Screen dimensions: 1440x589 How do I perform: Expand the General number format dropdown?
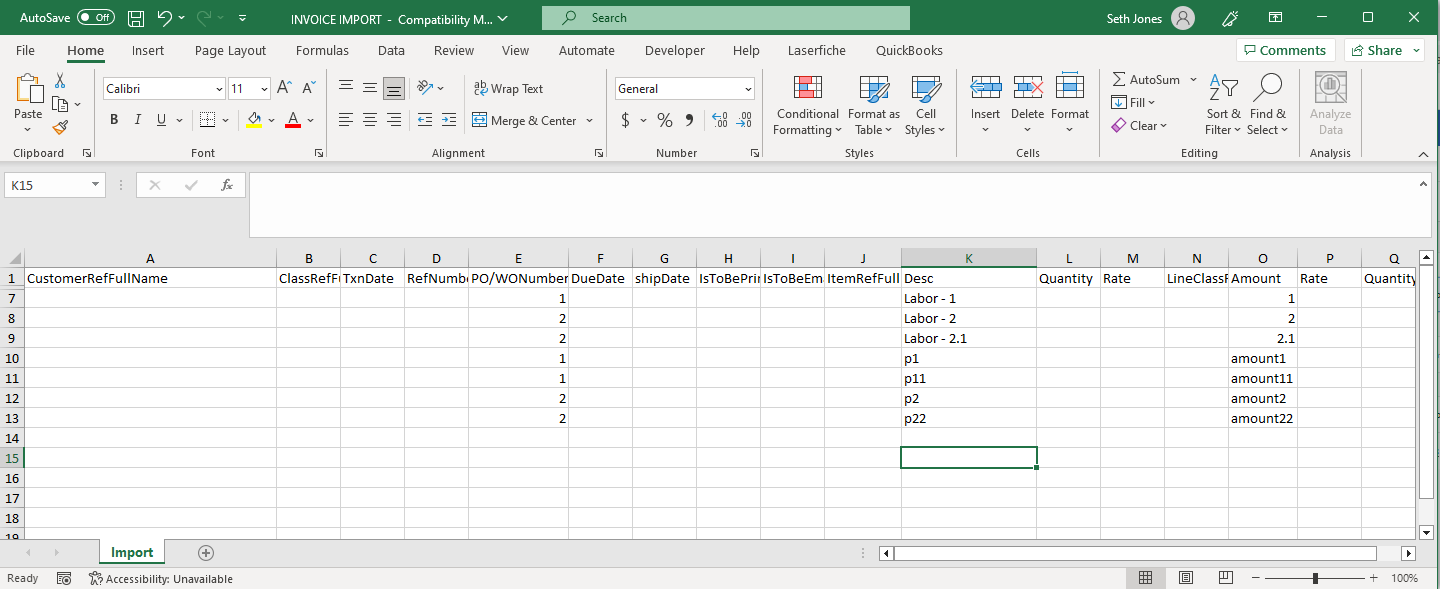click(747, 89)
